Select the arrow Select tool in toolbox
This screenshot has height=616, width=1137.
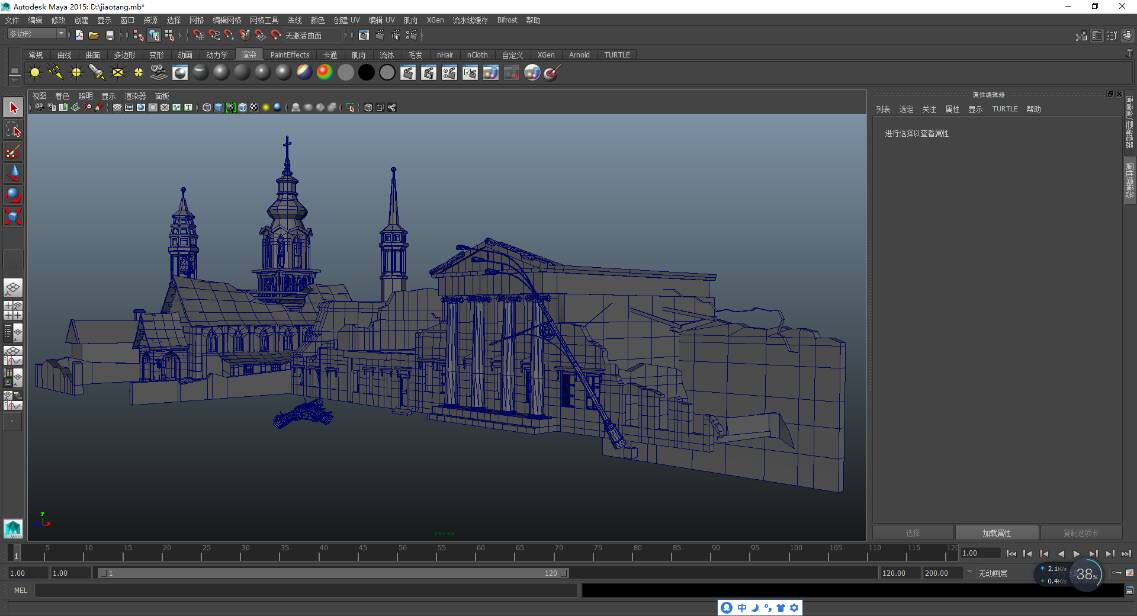point(13,108)
